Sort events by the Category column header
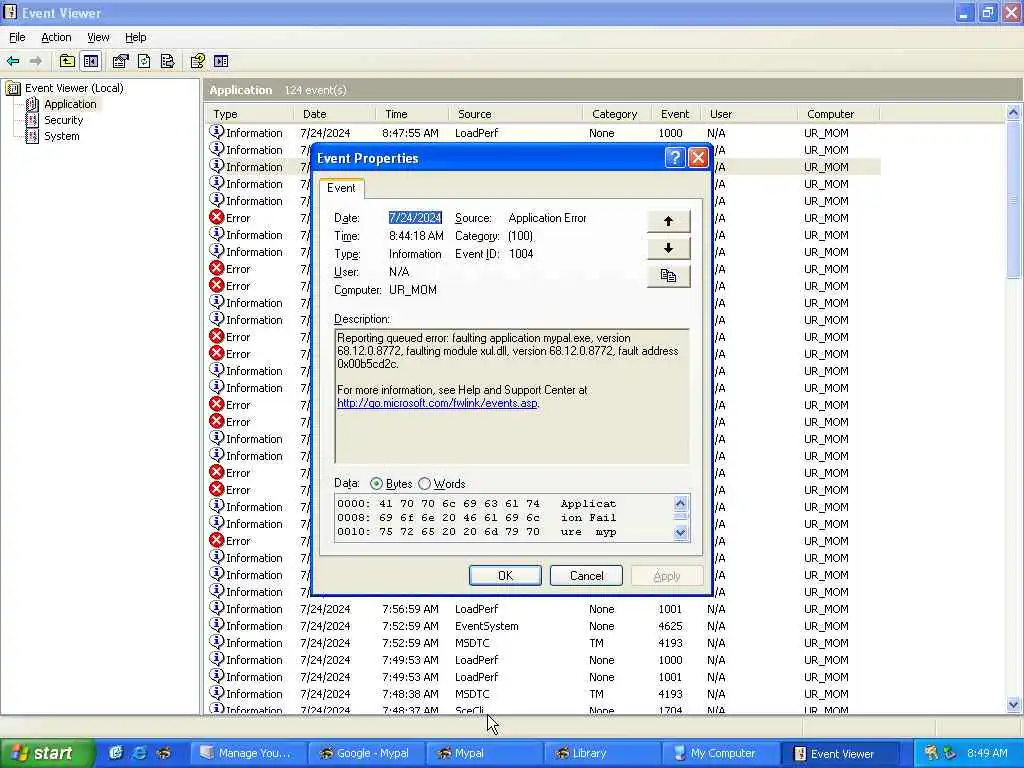Viewport: 1024px width, 768px height. tap(616, 114)
